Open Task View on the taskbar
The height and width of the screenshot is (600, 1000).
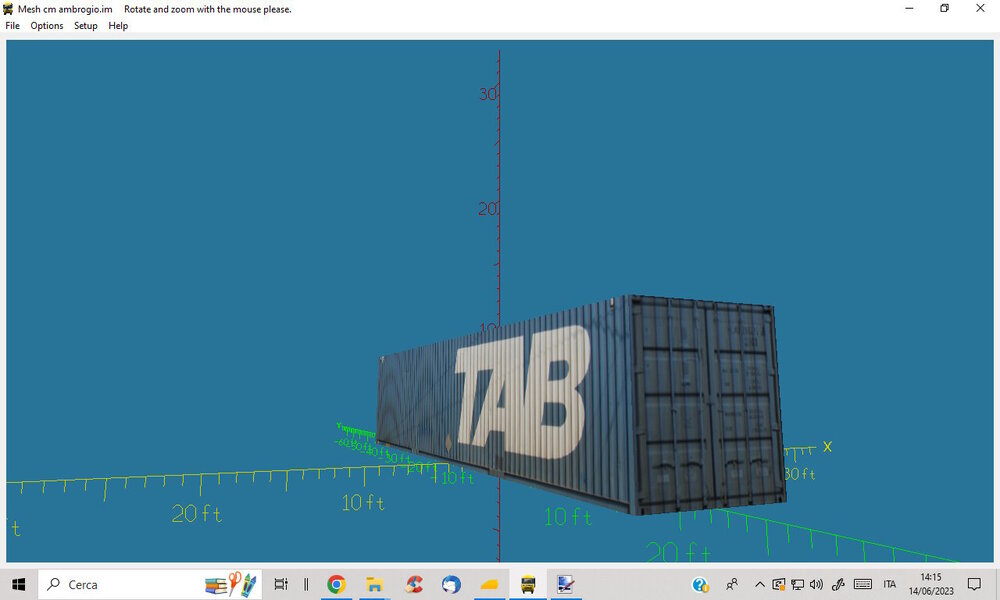click(x=281, y=584)
